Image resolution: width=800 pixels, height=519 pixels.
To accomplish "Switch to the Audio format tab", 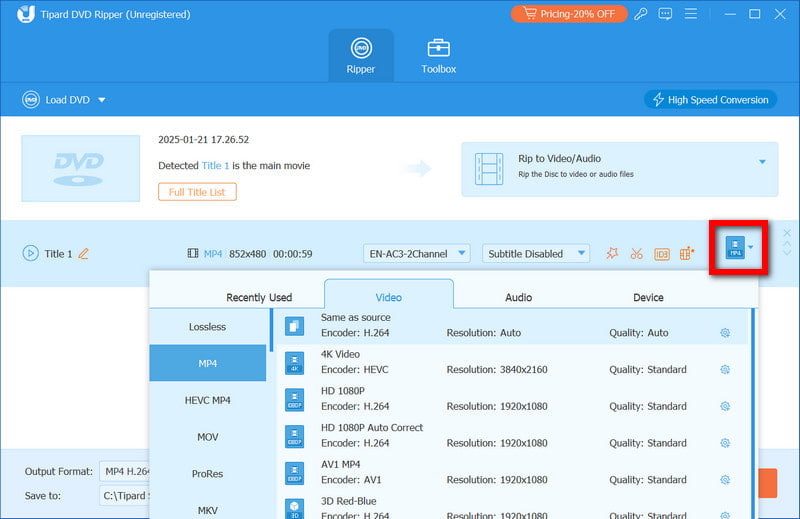I will pyautogui.click(x=518, y=297).
